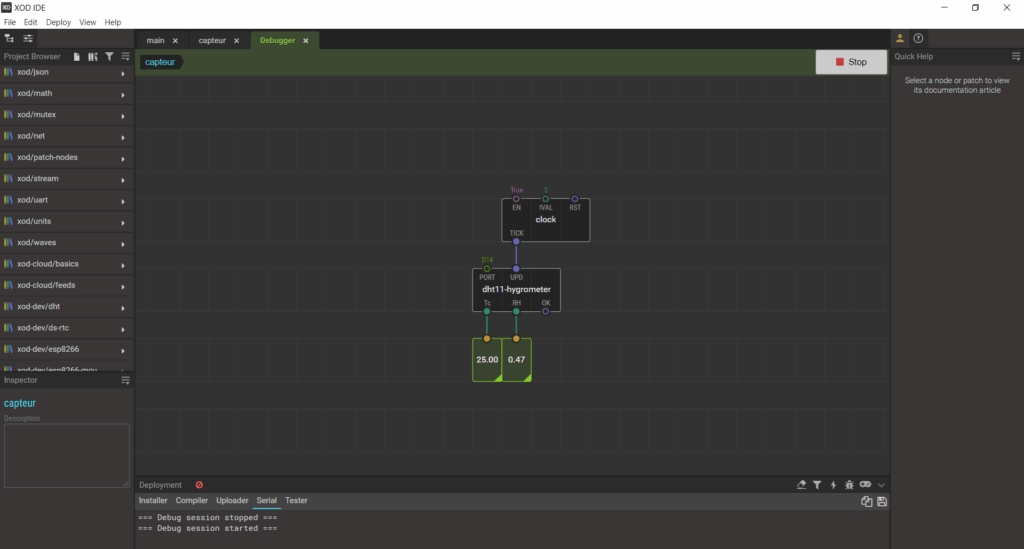Select the watch node showing 25.00
The width and height of the screenshot is (1024, 549).
pyautogui.click(x=487, y=360)
